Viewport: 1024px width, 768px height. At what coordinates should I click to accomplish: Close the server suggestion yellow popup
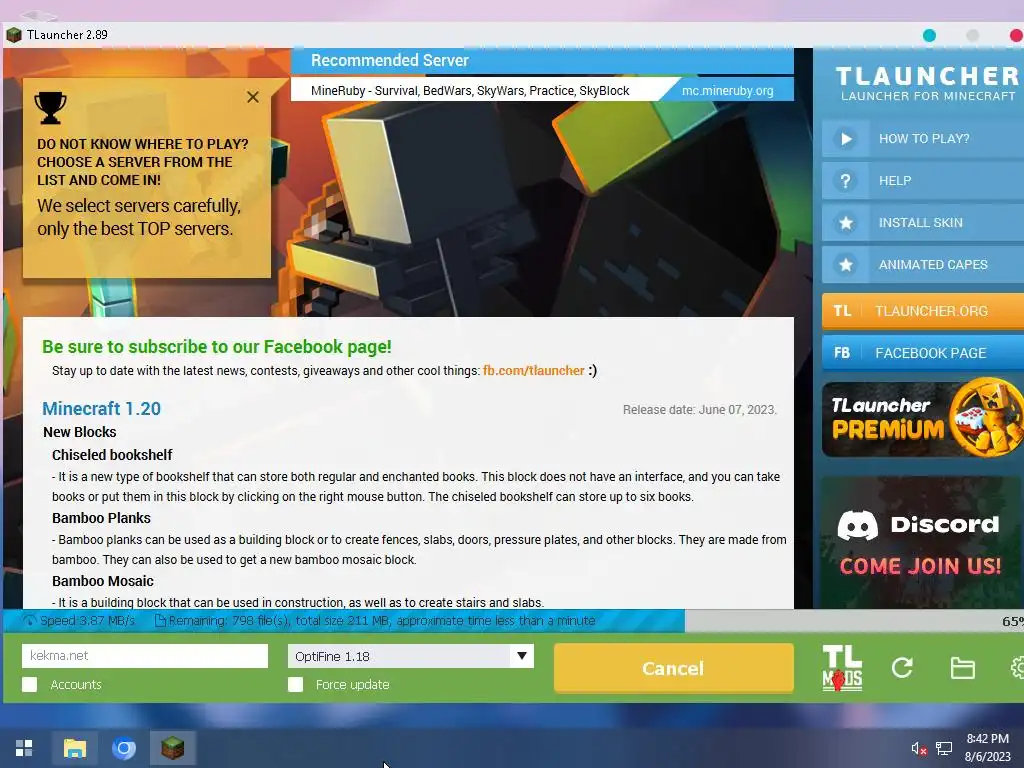point(253,97)
